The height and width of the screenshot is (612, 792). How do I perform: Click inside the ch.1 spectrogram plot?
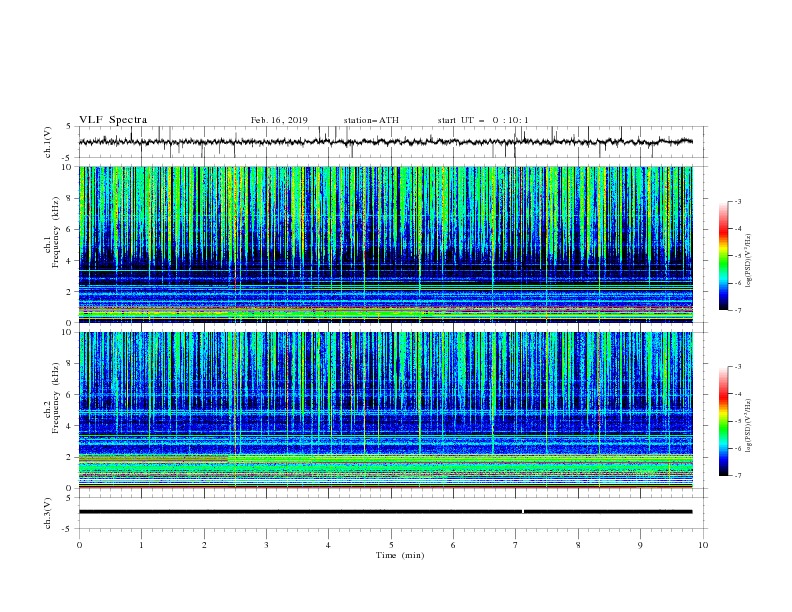click(x=385, y=244)
